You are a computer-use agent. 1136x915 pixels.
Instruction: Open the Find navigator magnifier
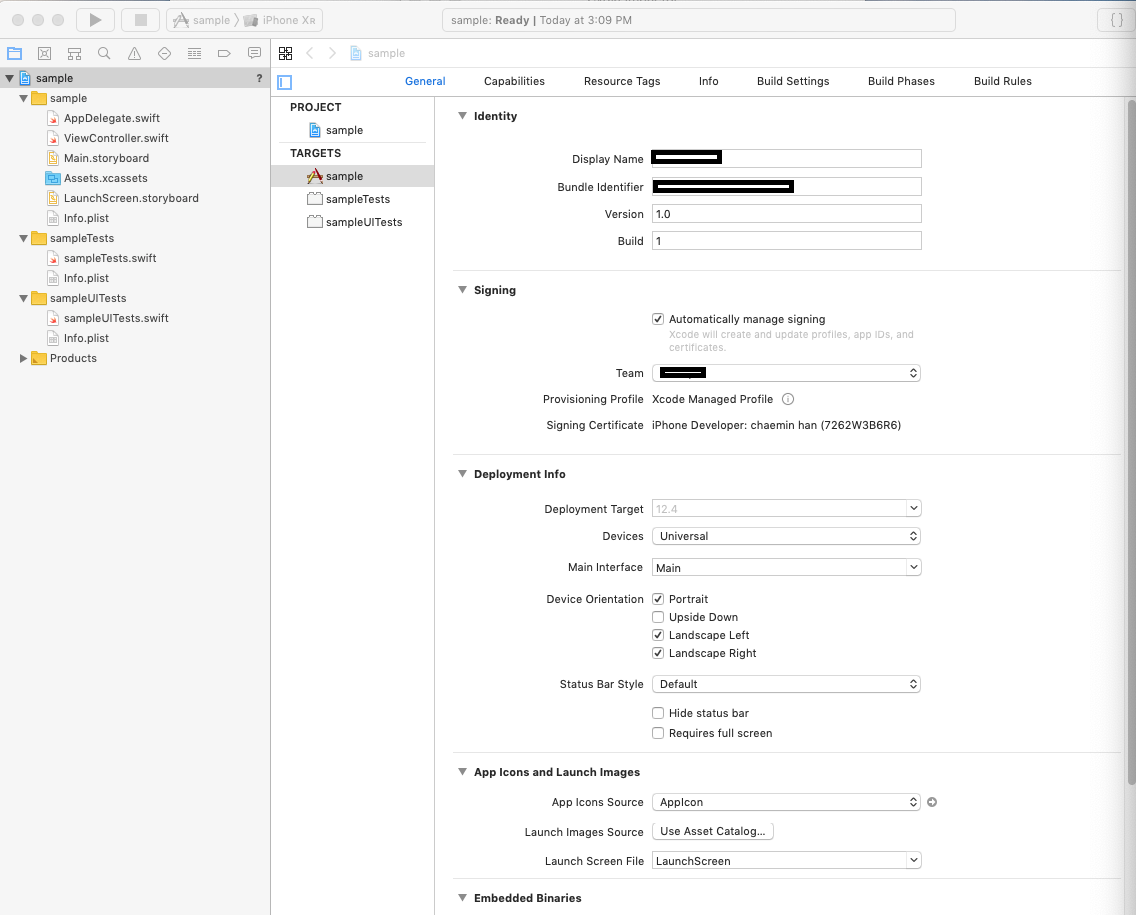(104, 53)
